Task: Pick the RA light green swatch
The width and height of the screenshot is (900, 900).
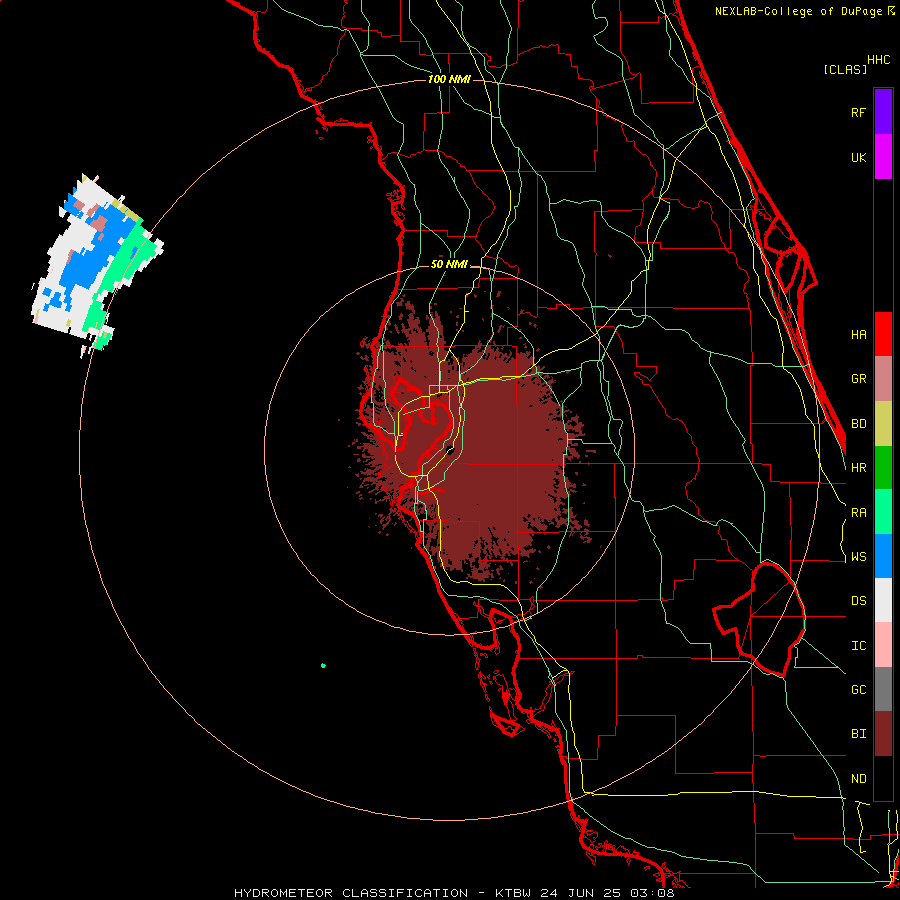Action: pos(883,512)
